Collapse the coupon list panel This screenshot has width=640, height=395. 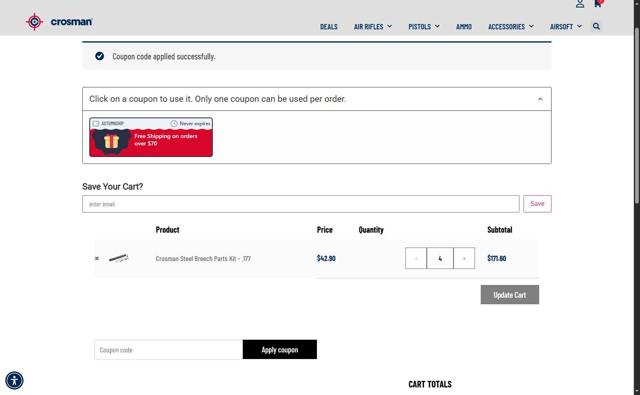pos(540,99)
